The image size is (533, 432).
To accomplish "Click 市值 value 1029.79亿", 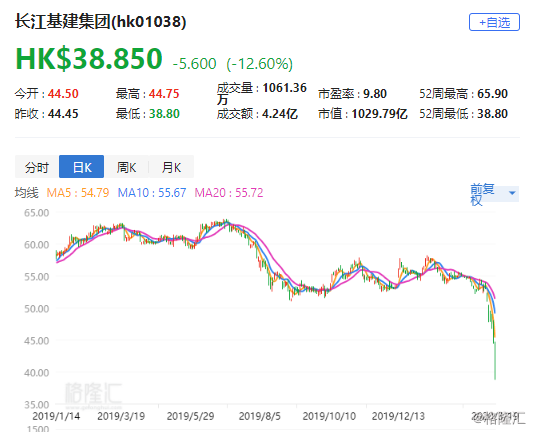I will click(379, 114).
